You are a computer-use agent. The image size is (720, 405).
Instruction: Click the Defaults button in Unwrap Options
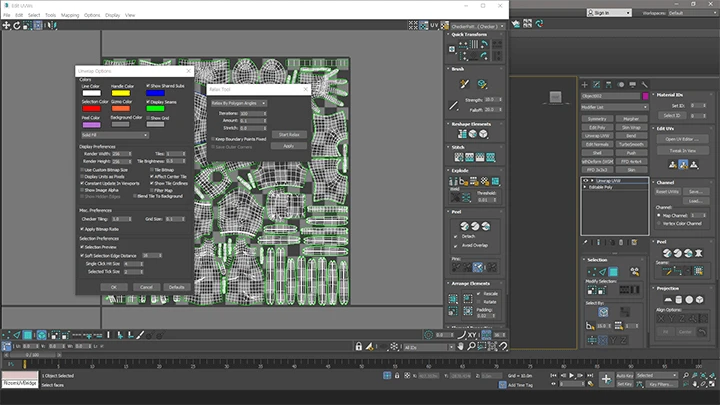tap(177, 287)
